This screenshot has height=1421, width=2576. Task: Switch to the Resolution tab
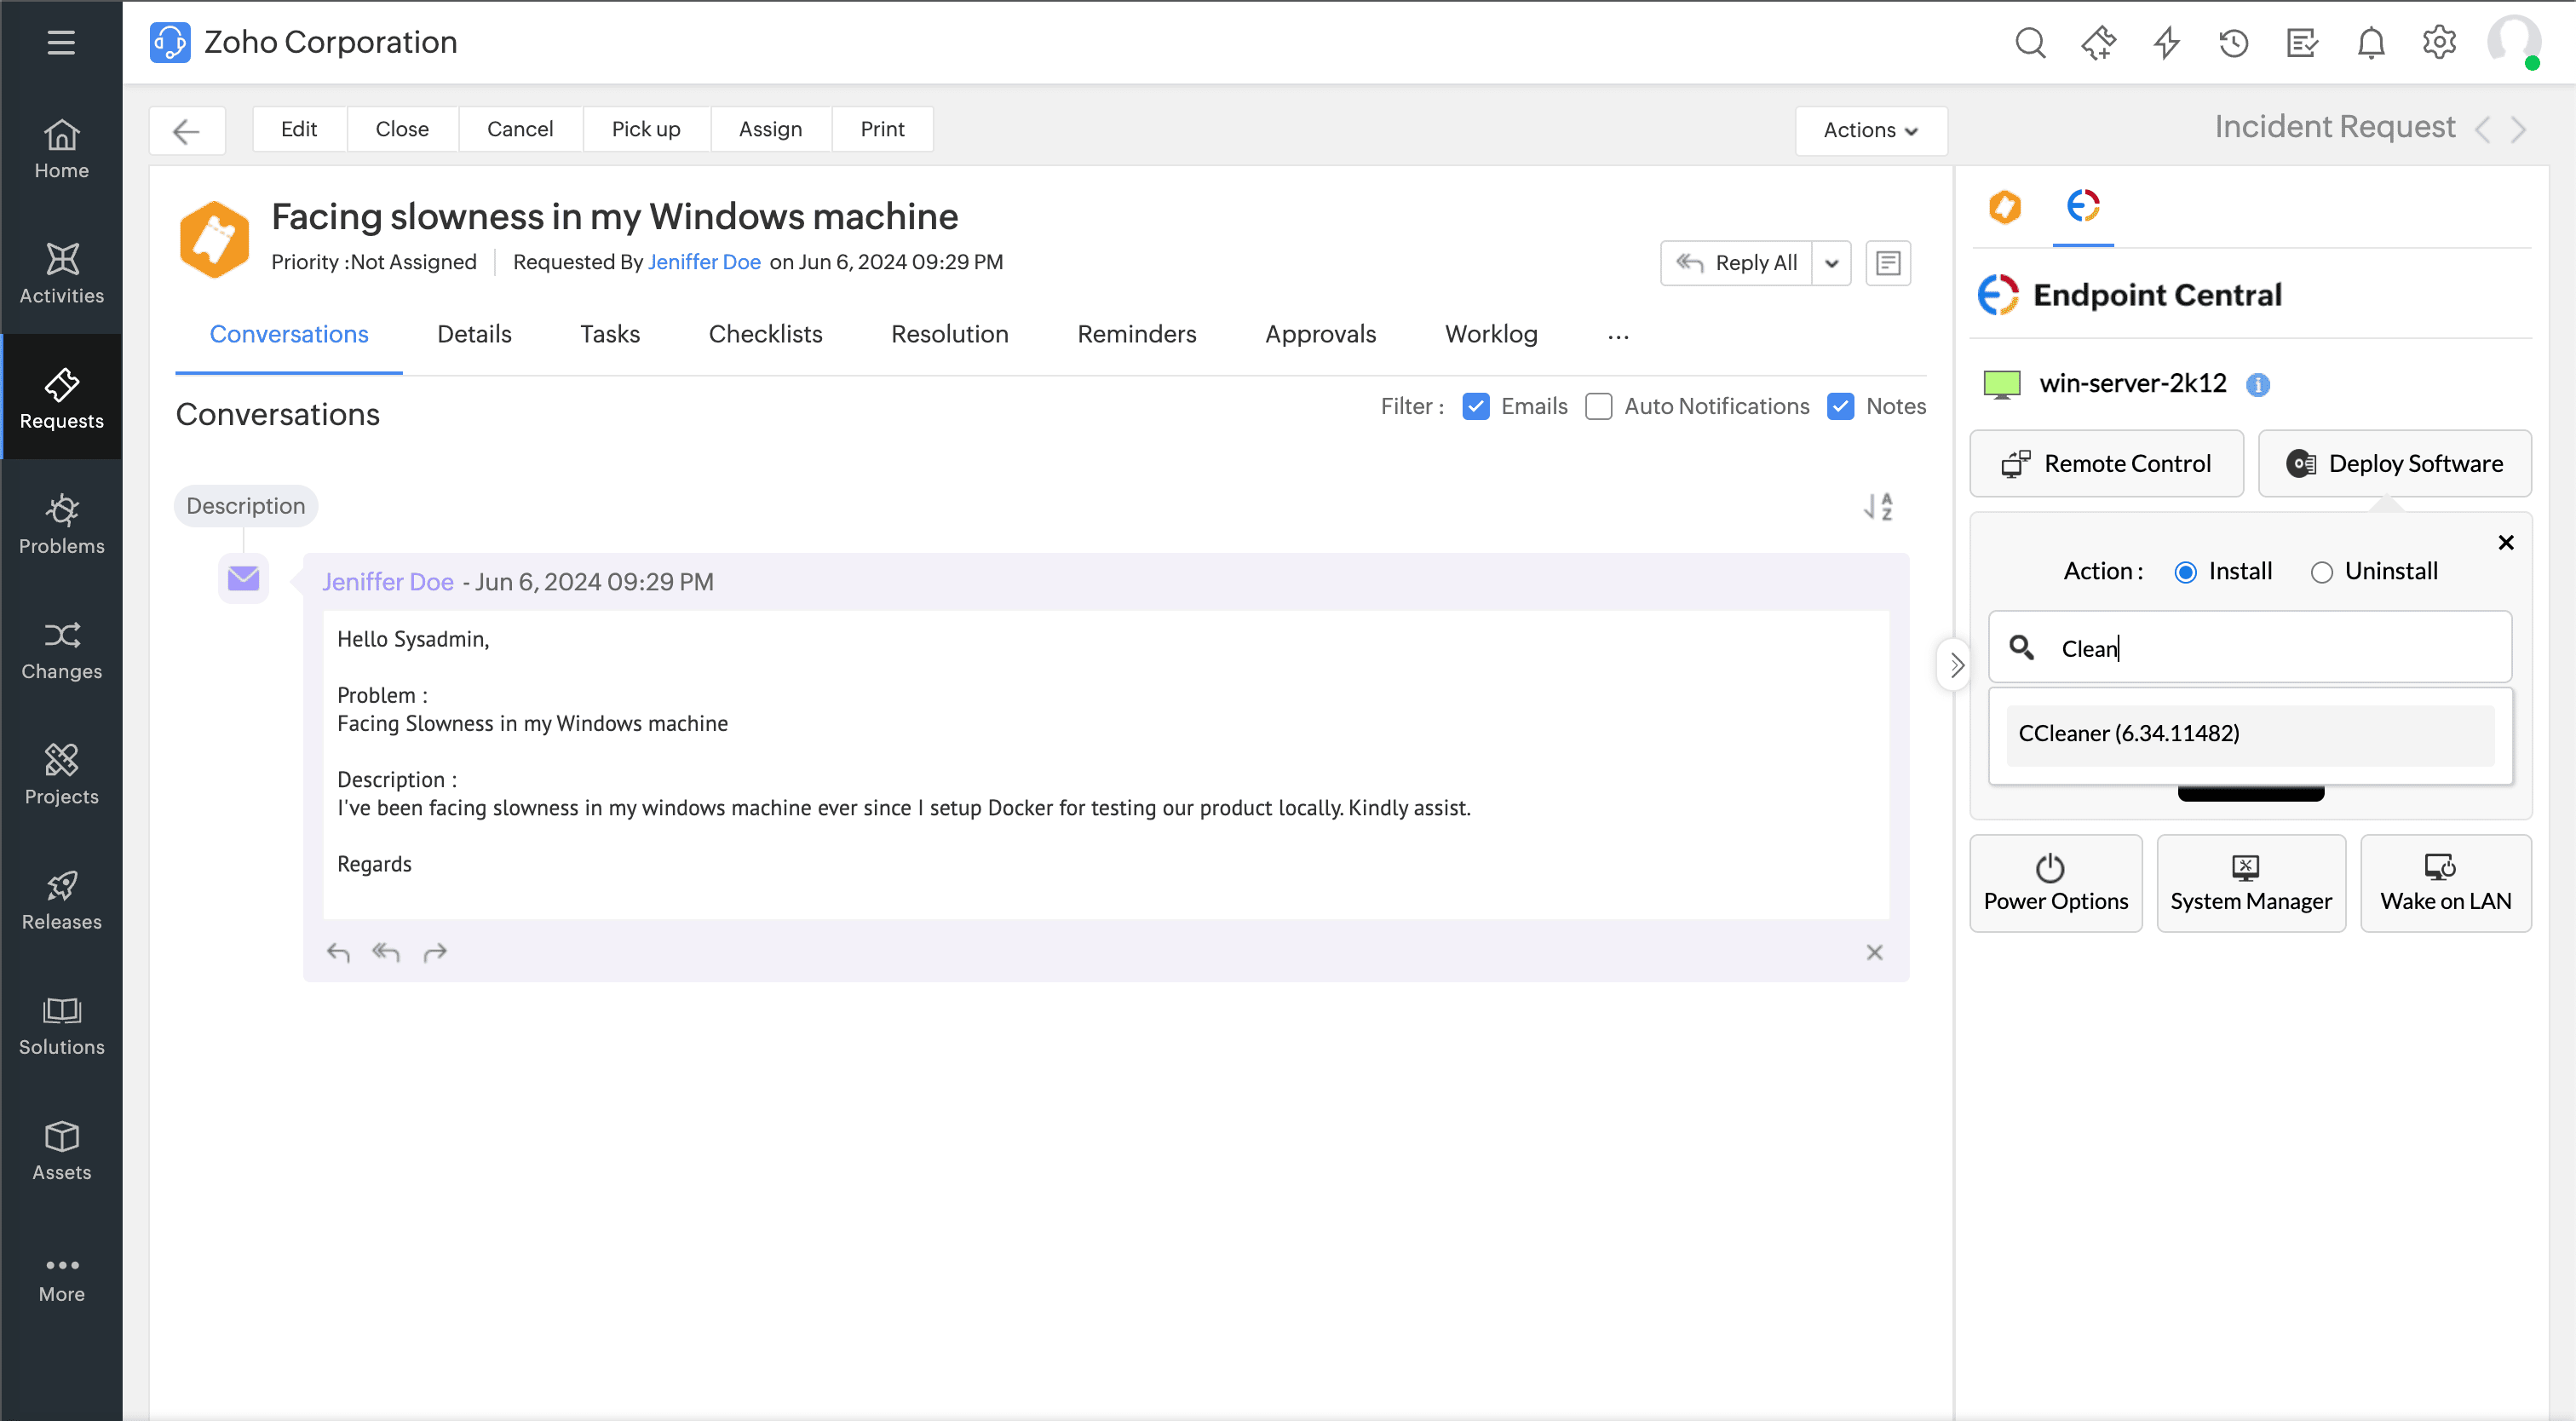click(949, 334)
